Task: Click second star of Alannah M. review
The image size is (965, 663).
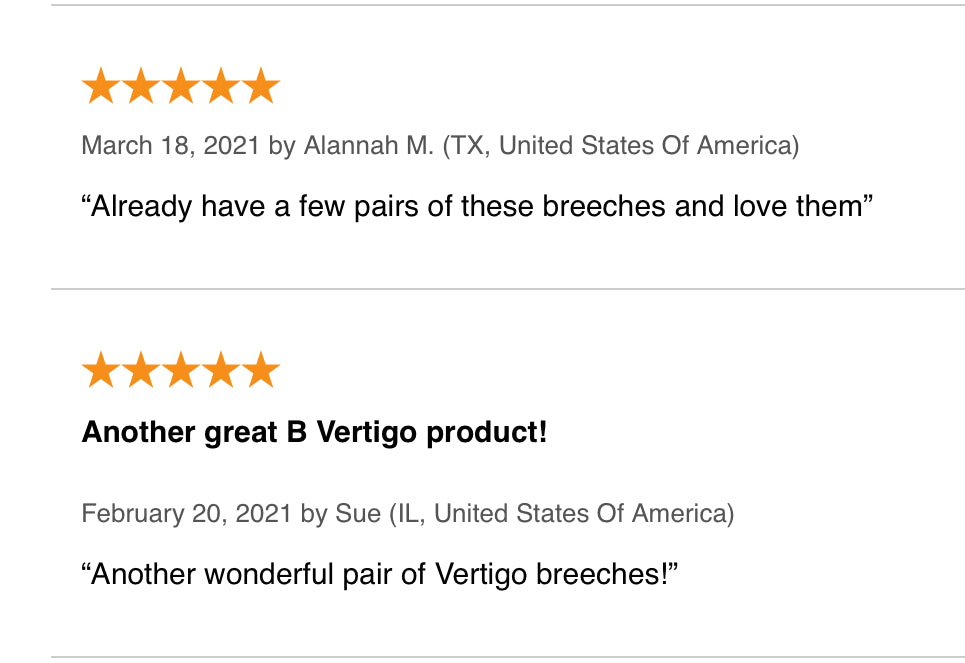Action: (x=141, y=86)
